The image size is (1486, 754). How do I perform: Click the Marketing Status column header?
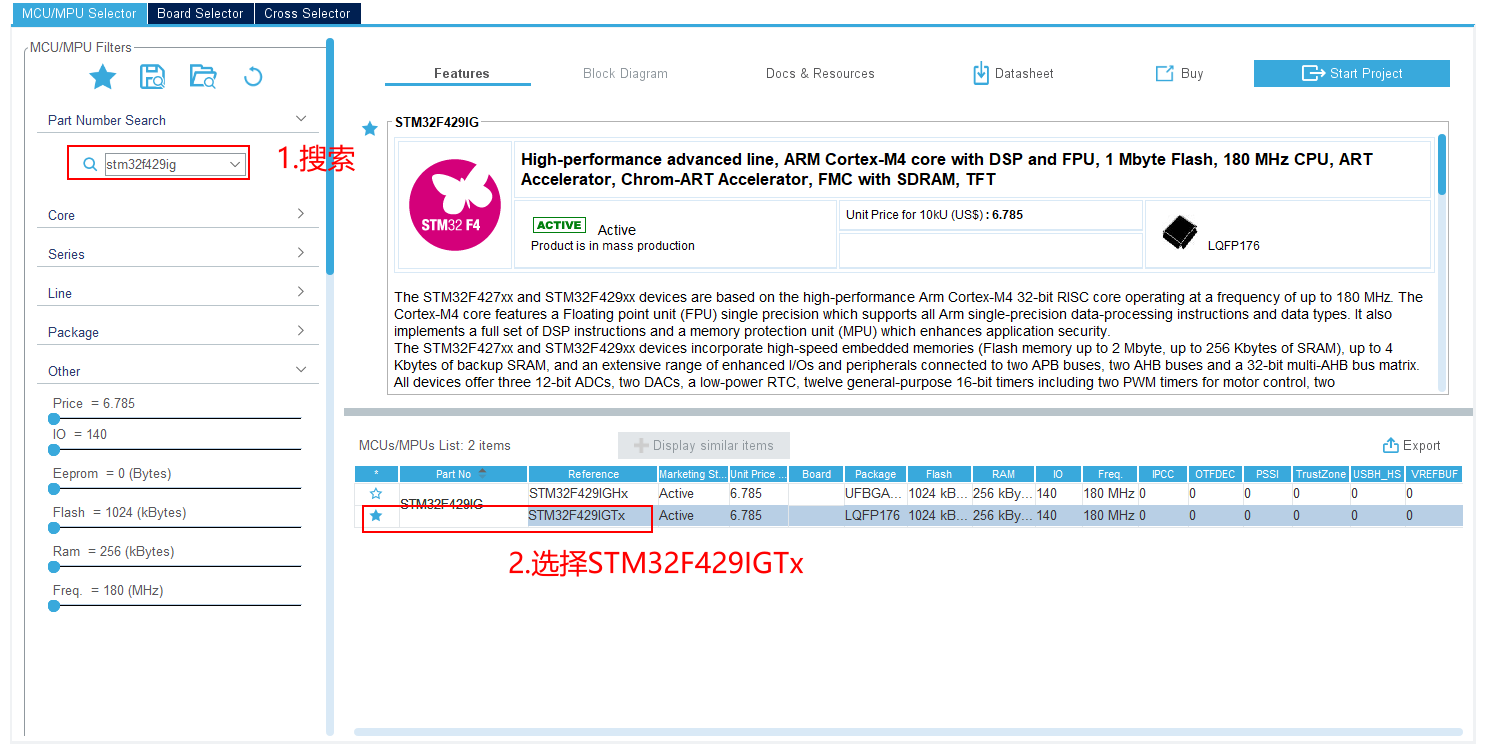(692, 474)
